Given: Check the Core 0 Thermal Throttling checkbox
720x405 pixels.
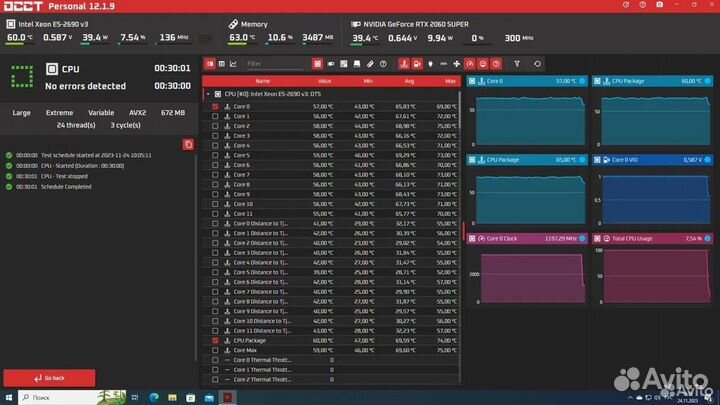Looking at the screenshot, I should click(215, 360).
